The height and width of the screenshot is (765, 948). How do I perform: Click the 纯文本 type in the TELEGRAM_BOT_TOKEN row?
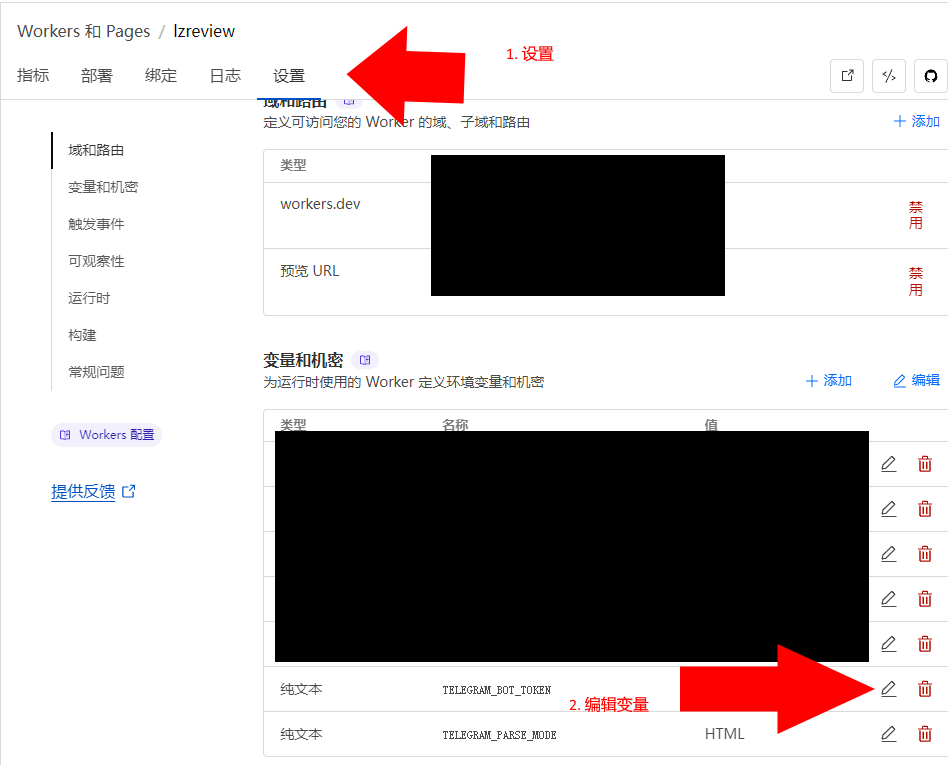(x=301, y=689)
